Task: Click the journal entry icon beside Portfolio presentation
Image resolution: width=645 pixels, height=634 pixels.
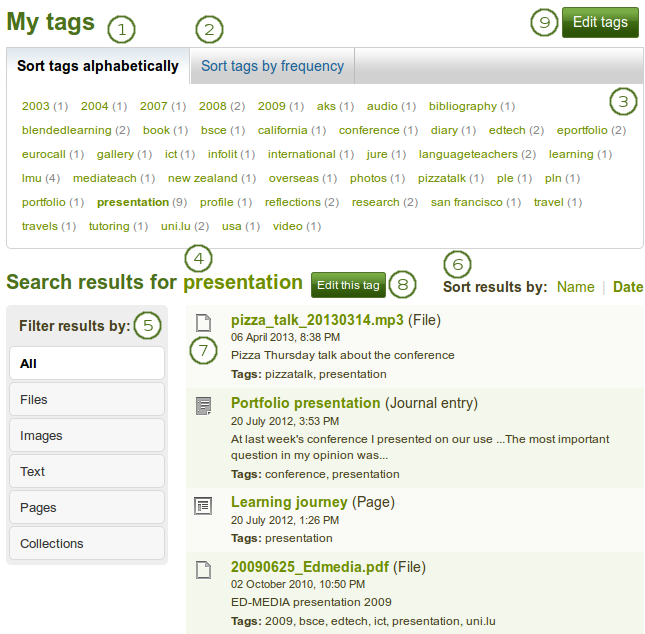Action: 203,405
